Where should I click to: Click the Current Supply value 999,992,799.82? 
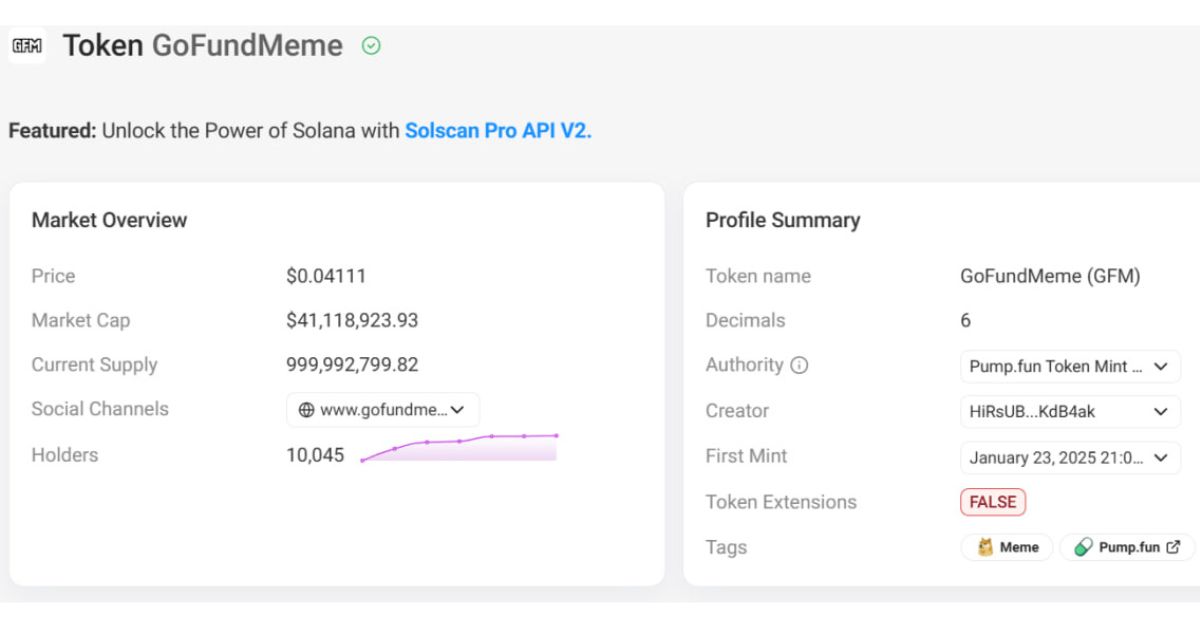[352, 365]
